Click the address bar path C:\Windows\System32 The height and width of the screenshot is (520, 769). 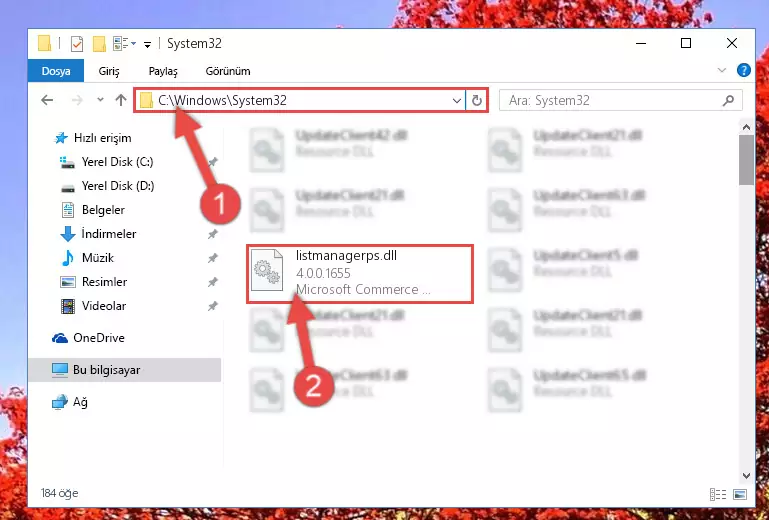(222, 100)
